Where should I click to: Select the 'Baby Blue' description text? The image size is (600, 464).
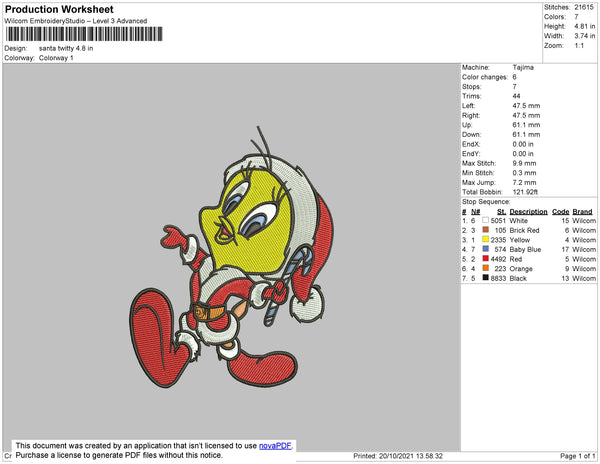525,249
